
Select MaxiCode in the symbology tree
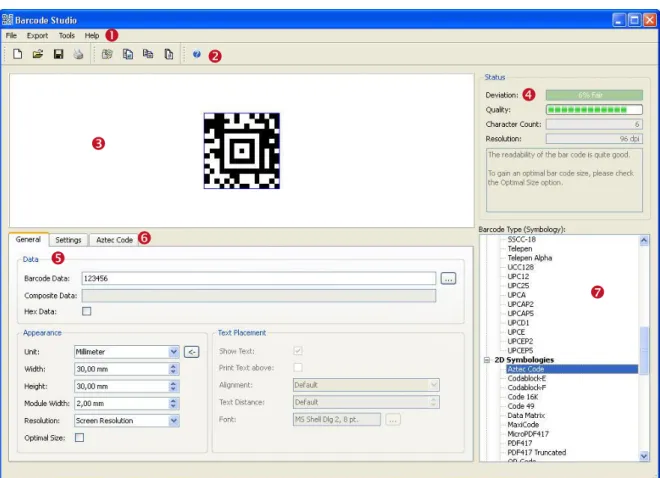tap(523, 425)
